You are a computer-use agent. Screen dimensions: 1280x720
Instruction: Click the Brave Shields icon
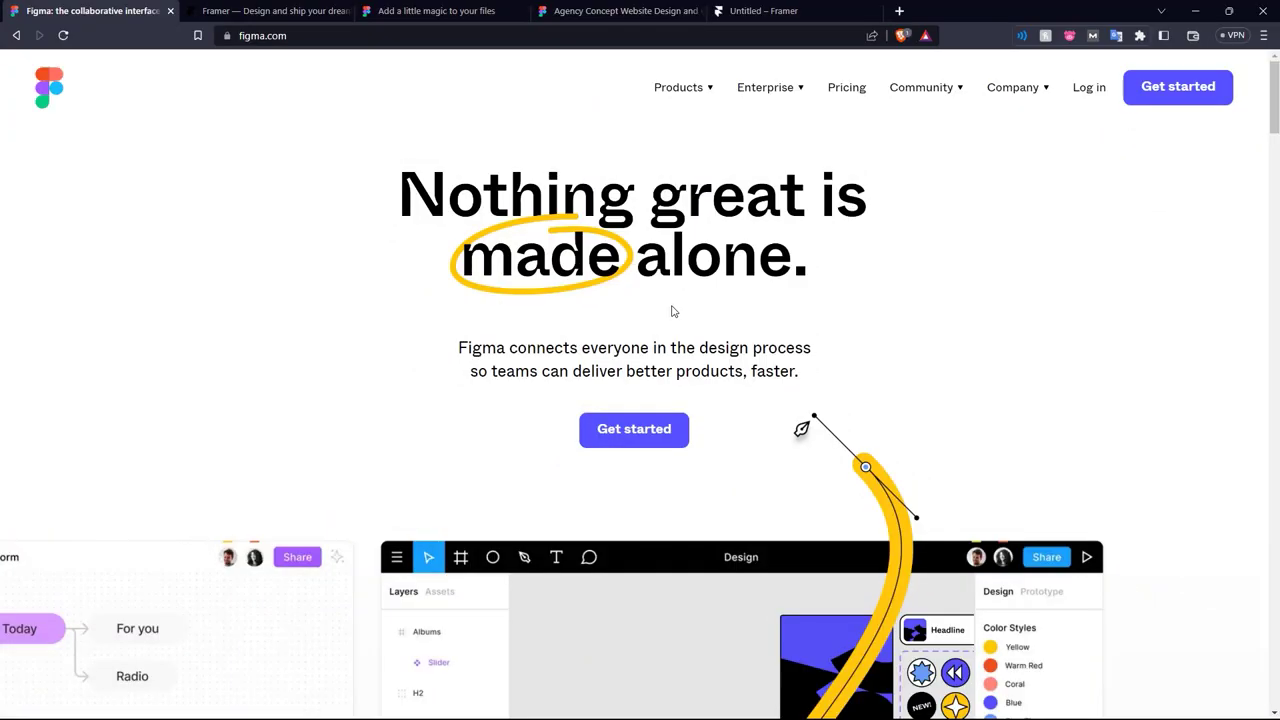[x=903, y=36]
